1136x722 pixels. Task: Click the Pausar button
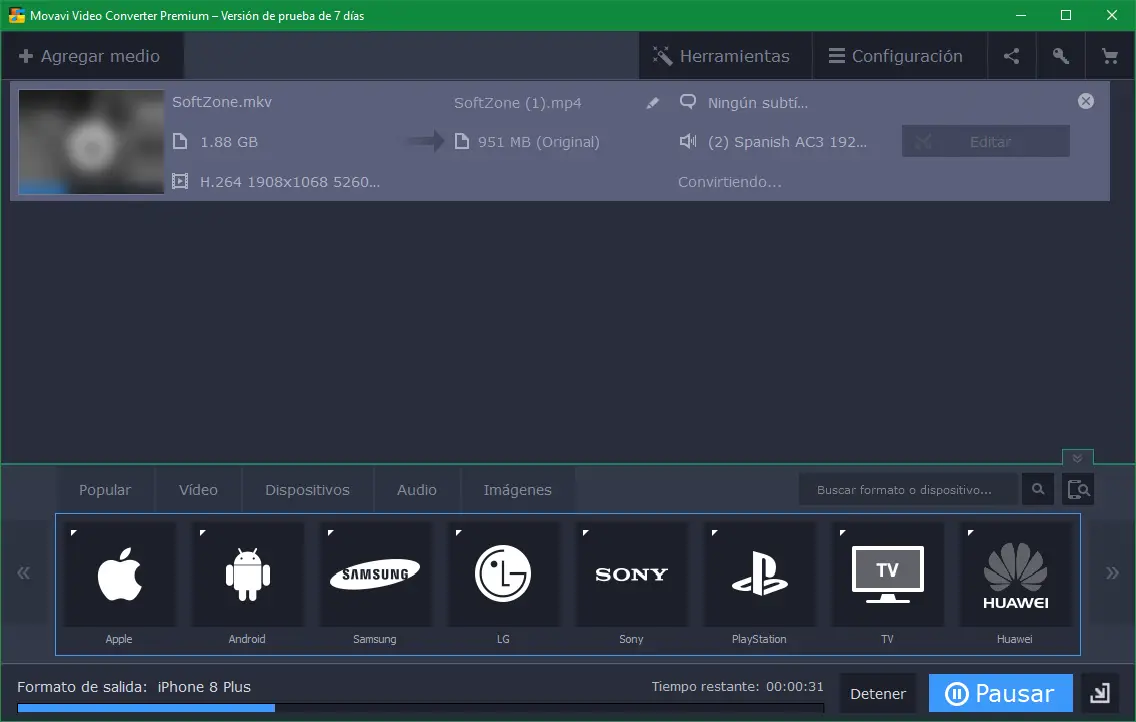[1001, 694]
